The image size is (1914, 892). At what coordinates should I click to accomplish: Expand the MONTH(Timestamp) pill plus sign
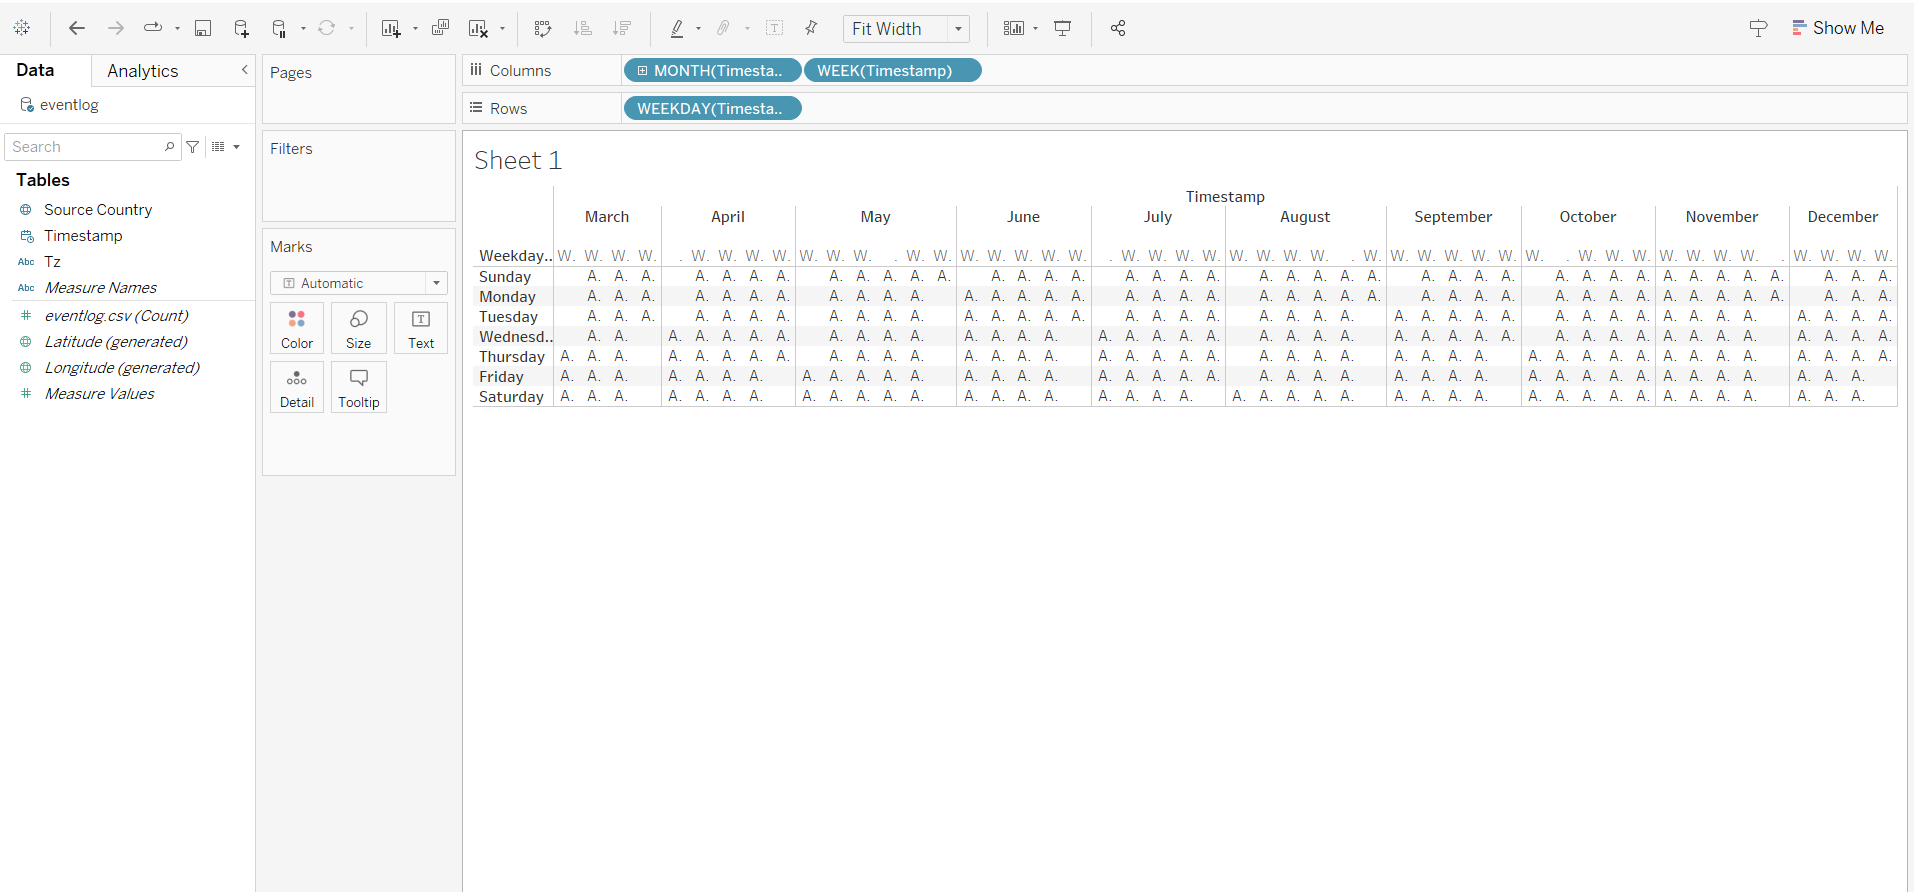(642, 70)
